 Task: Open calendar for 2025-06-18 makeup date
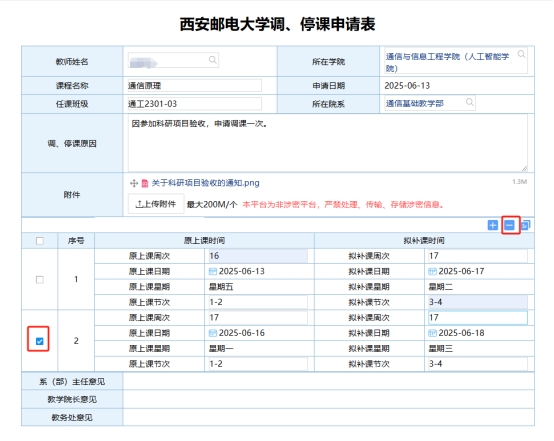(x=432, y=333)
